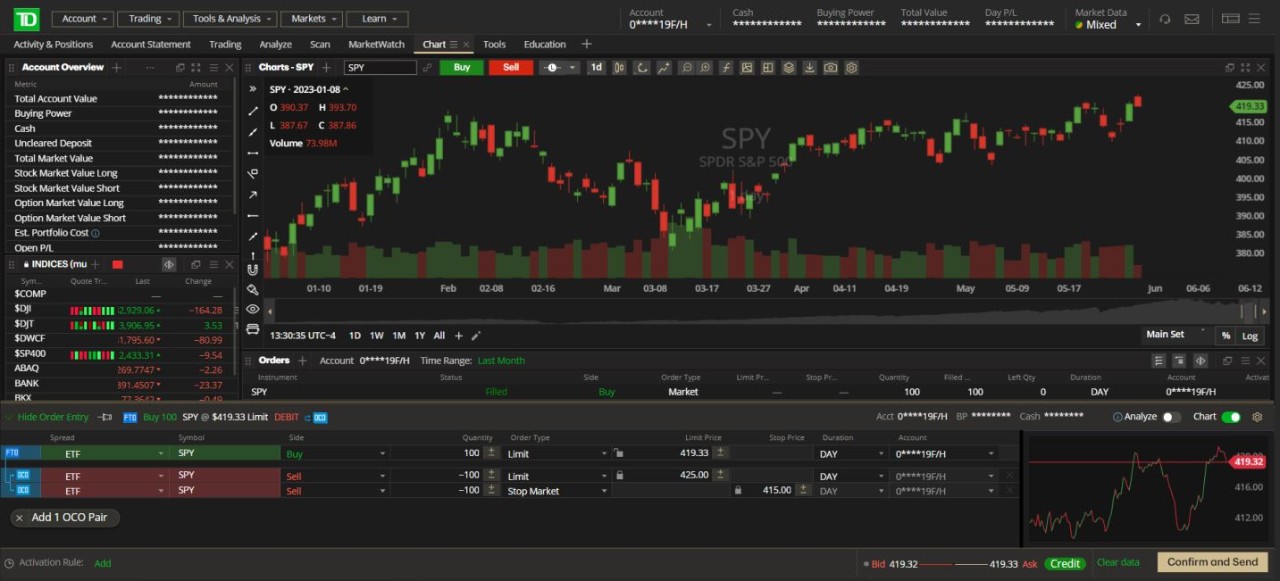
Task: Toggle lock on 419.33 limit price
Action: pos(618,453)
